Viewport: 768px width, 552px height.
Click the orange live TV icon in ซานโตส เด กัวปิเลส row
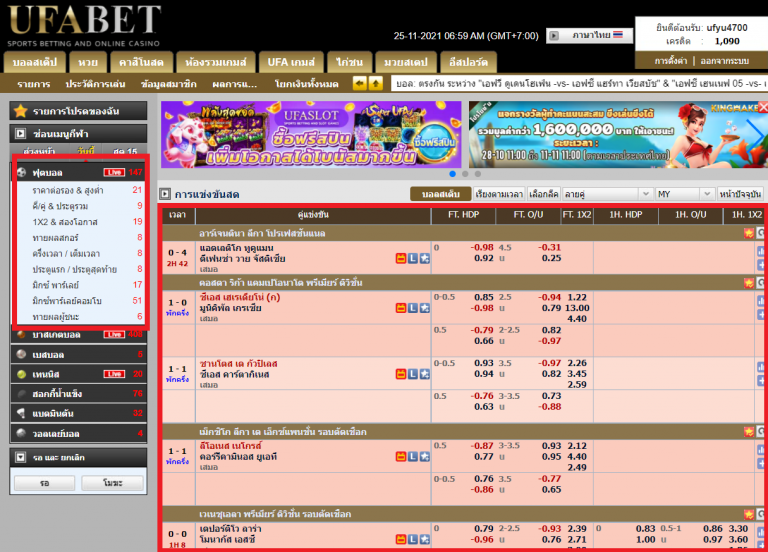[401, 374]
